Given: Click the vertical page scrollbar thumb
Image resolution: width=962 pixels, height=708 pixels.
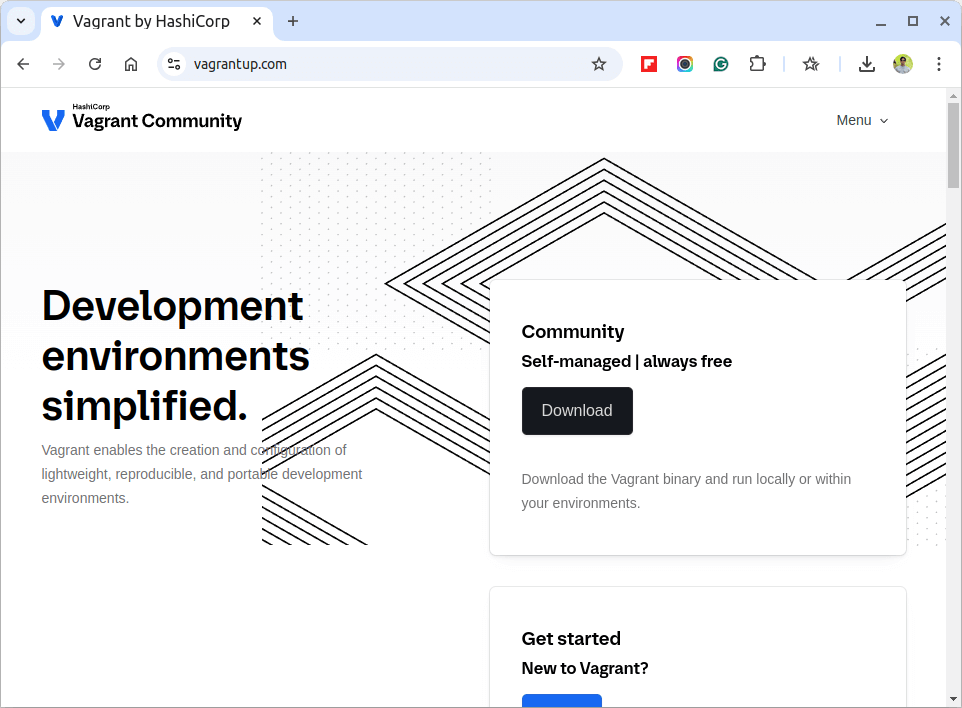Looking at the screenshot, I should tap(953, 145).
